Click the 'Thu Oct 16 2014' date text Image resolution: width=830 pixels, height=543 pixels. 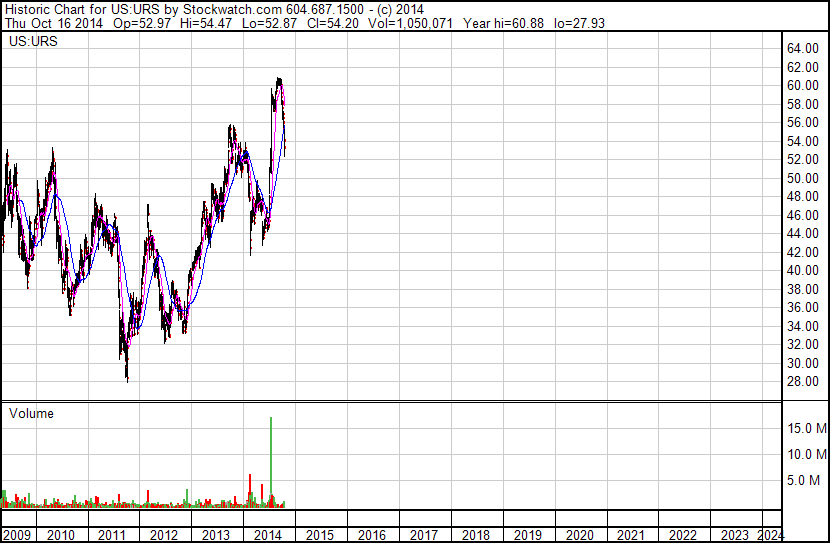(53, 23)
